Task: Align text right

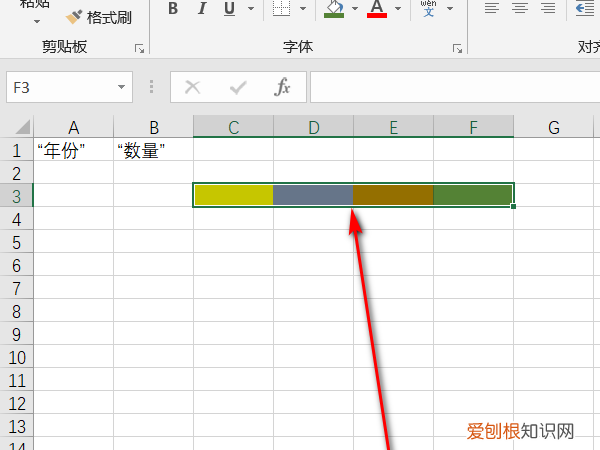Action: click(x=548, y=8)
